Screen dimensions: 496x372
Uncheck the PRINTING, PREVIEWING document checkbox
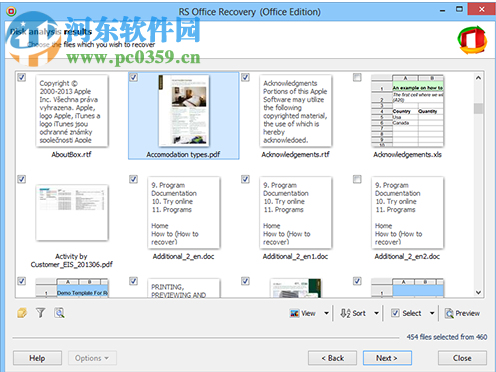[x=133, y=281]
